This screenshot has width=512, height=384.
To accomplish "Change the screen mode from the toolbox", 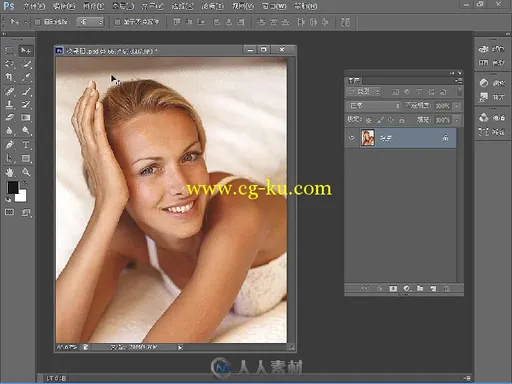I will [26, 212].
